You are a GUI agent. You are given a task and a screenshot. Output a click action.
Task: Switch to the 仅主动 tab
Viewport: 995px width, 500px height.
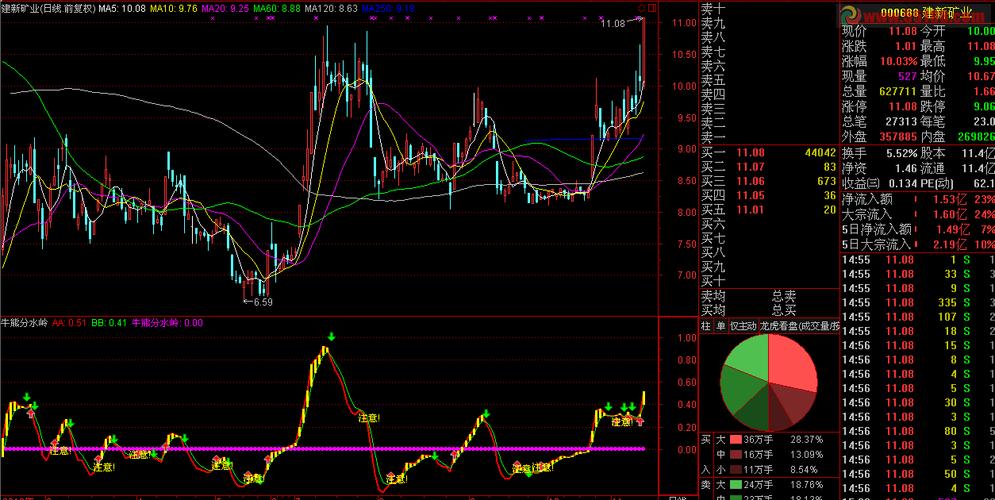click(743, 326)
